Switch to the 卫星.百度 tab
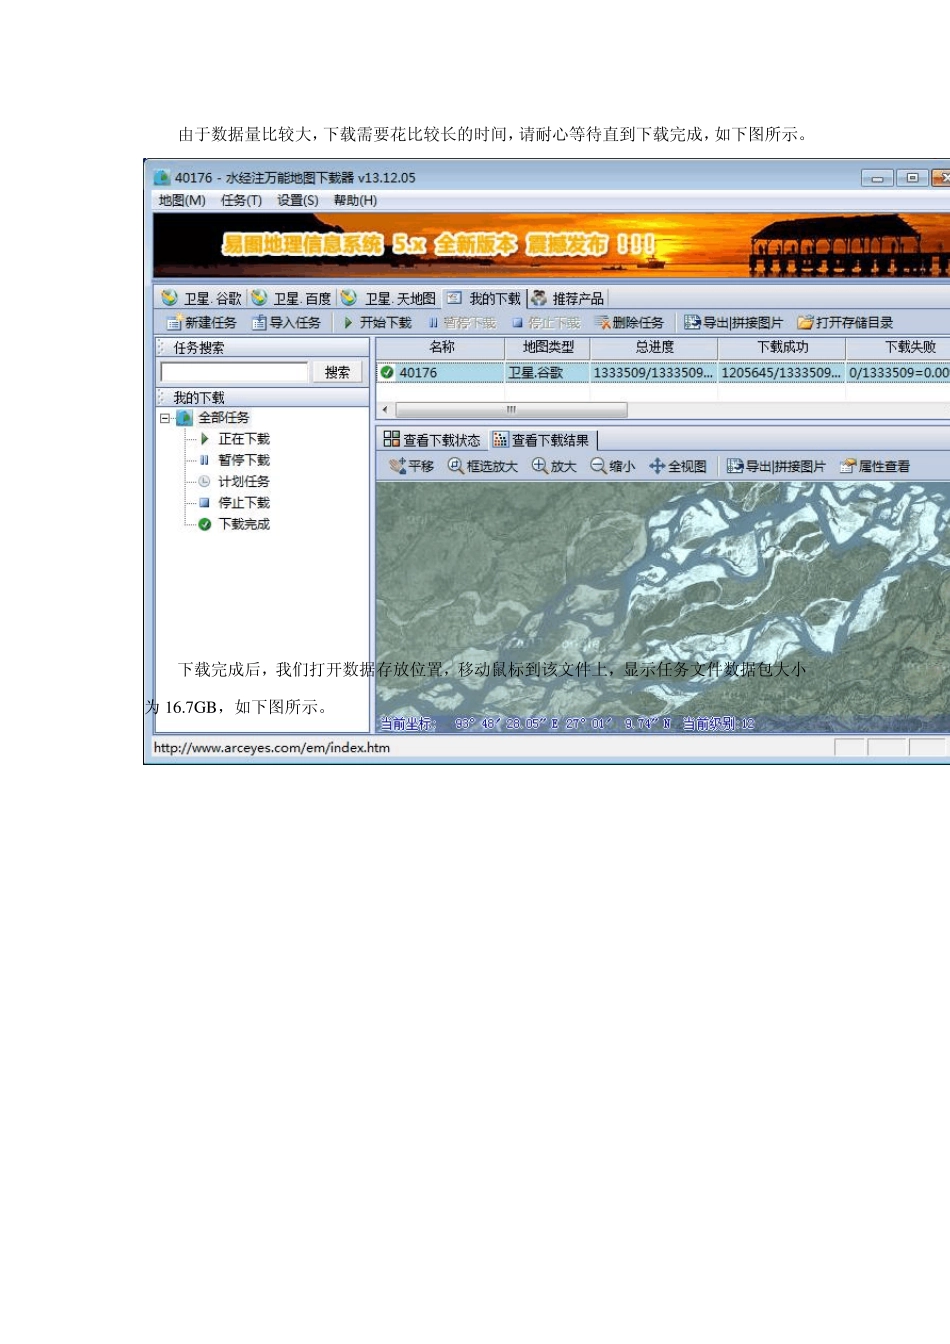The image size is (950, 1344). pos(291,298)
